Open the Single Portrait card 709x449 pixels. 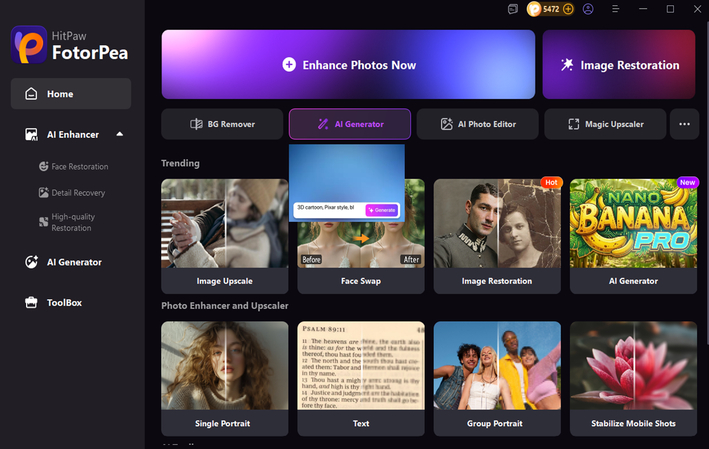225,378
